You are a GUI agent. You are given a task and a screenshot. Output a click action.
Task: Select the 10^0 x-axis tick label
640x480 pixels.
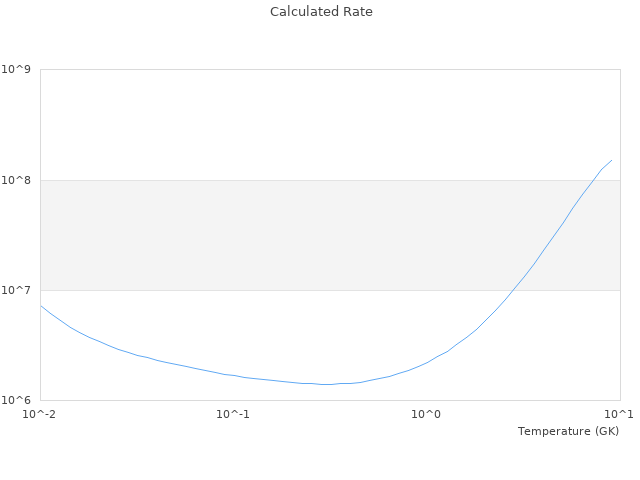pos(427,414)
